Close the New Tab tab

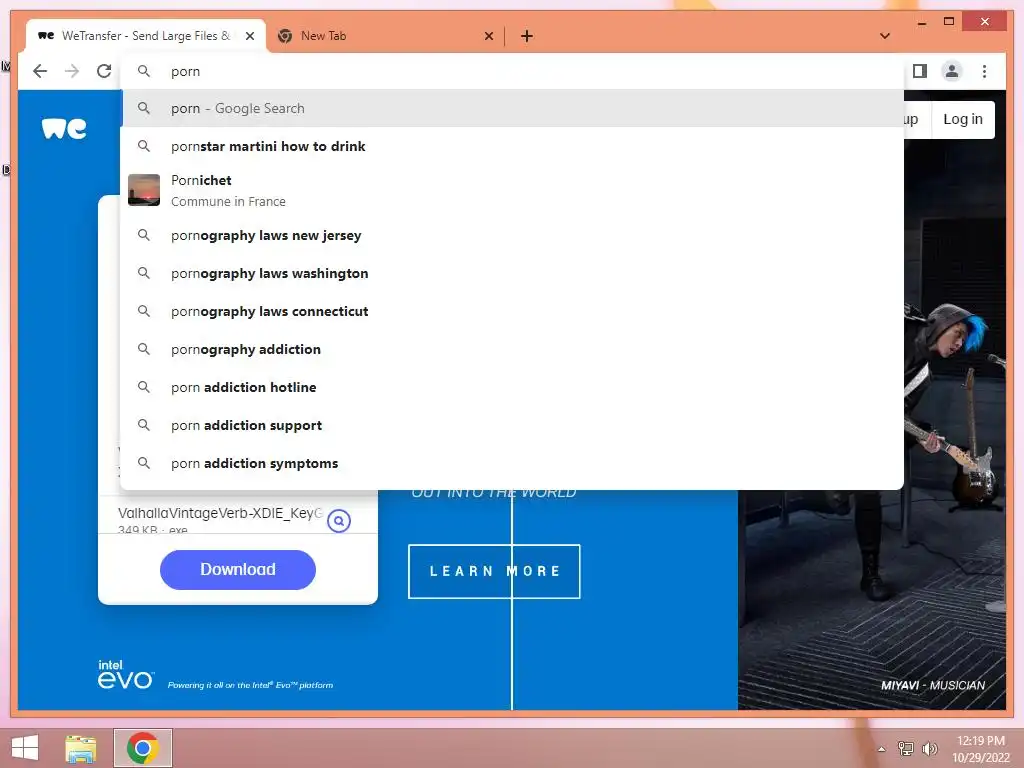(x=488, y=36)
